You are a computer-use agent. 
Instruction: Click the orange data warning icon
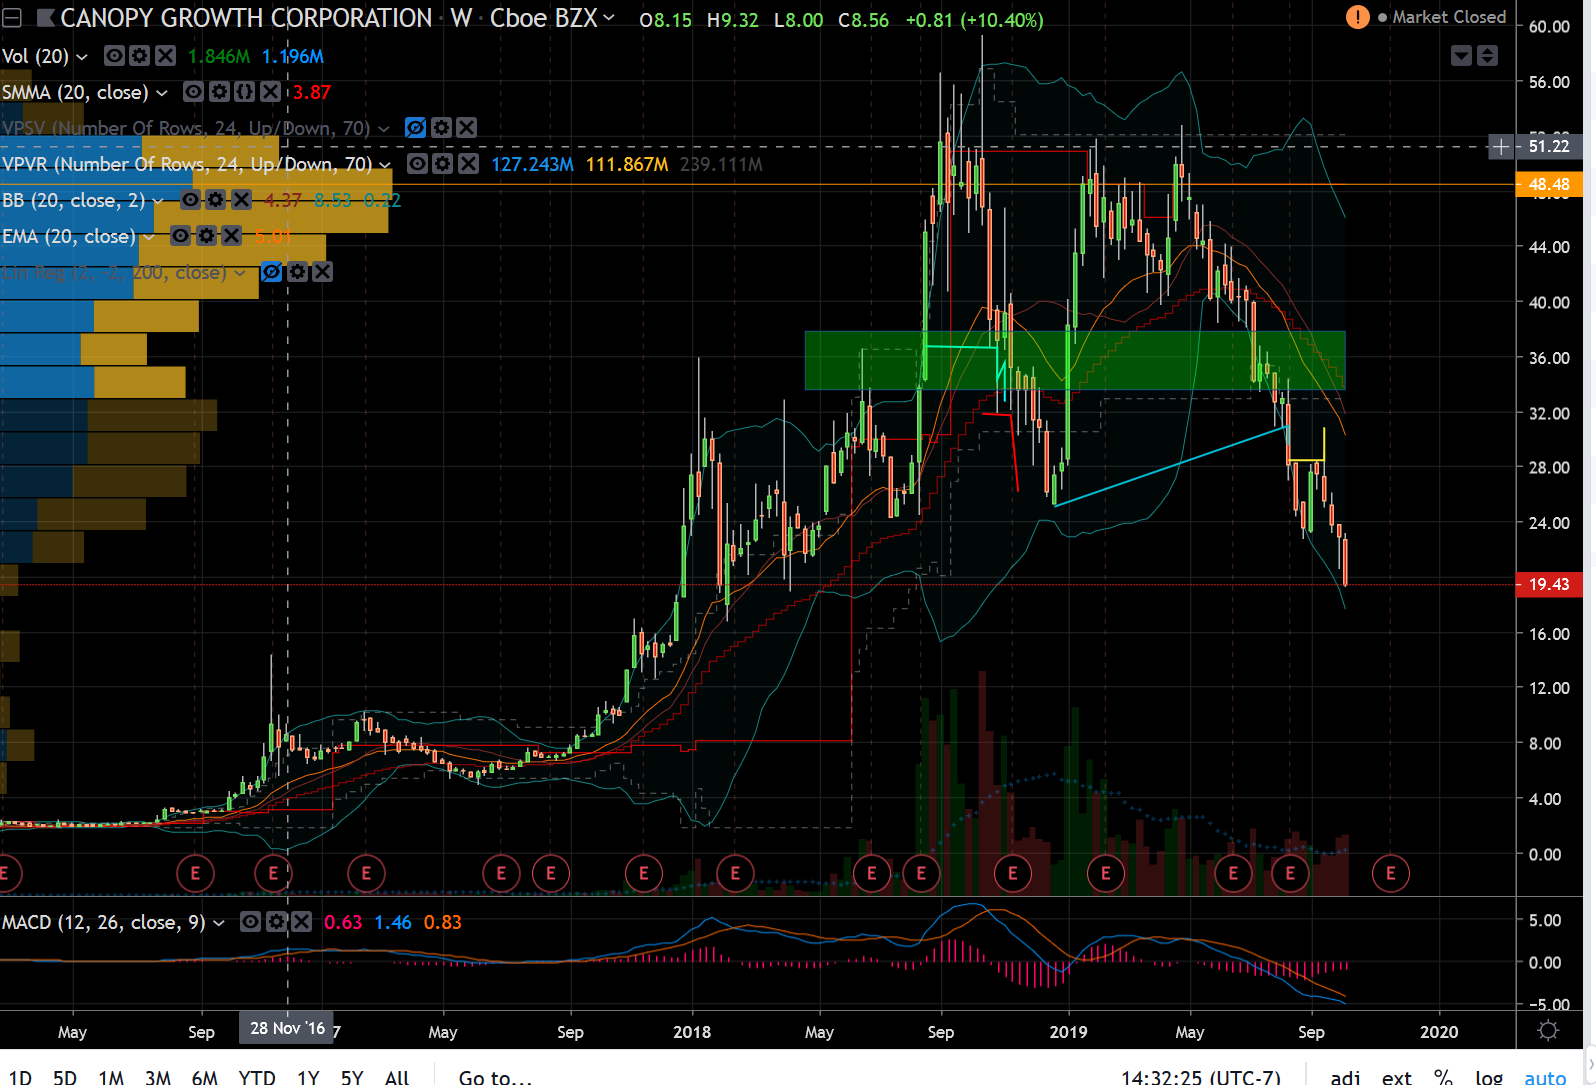click(1357, 17)
